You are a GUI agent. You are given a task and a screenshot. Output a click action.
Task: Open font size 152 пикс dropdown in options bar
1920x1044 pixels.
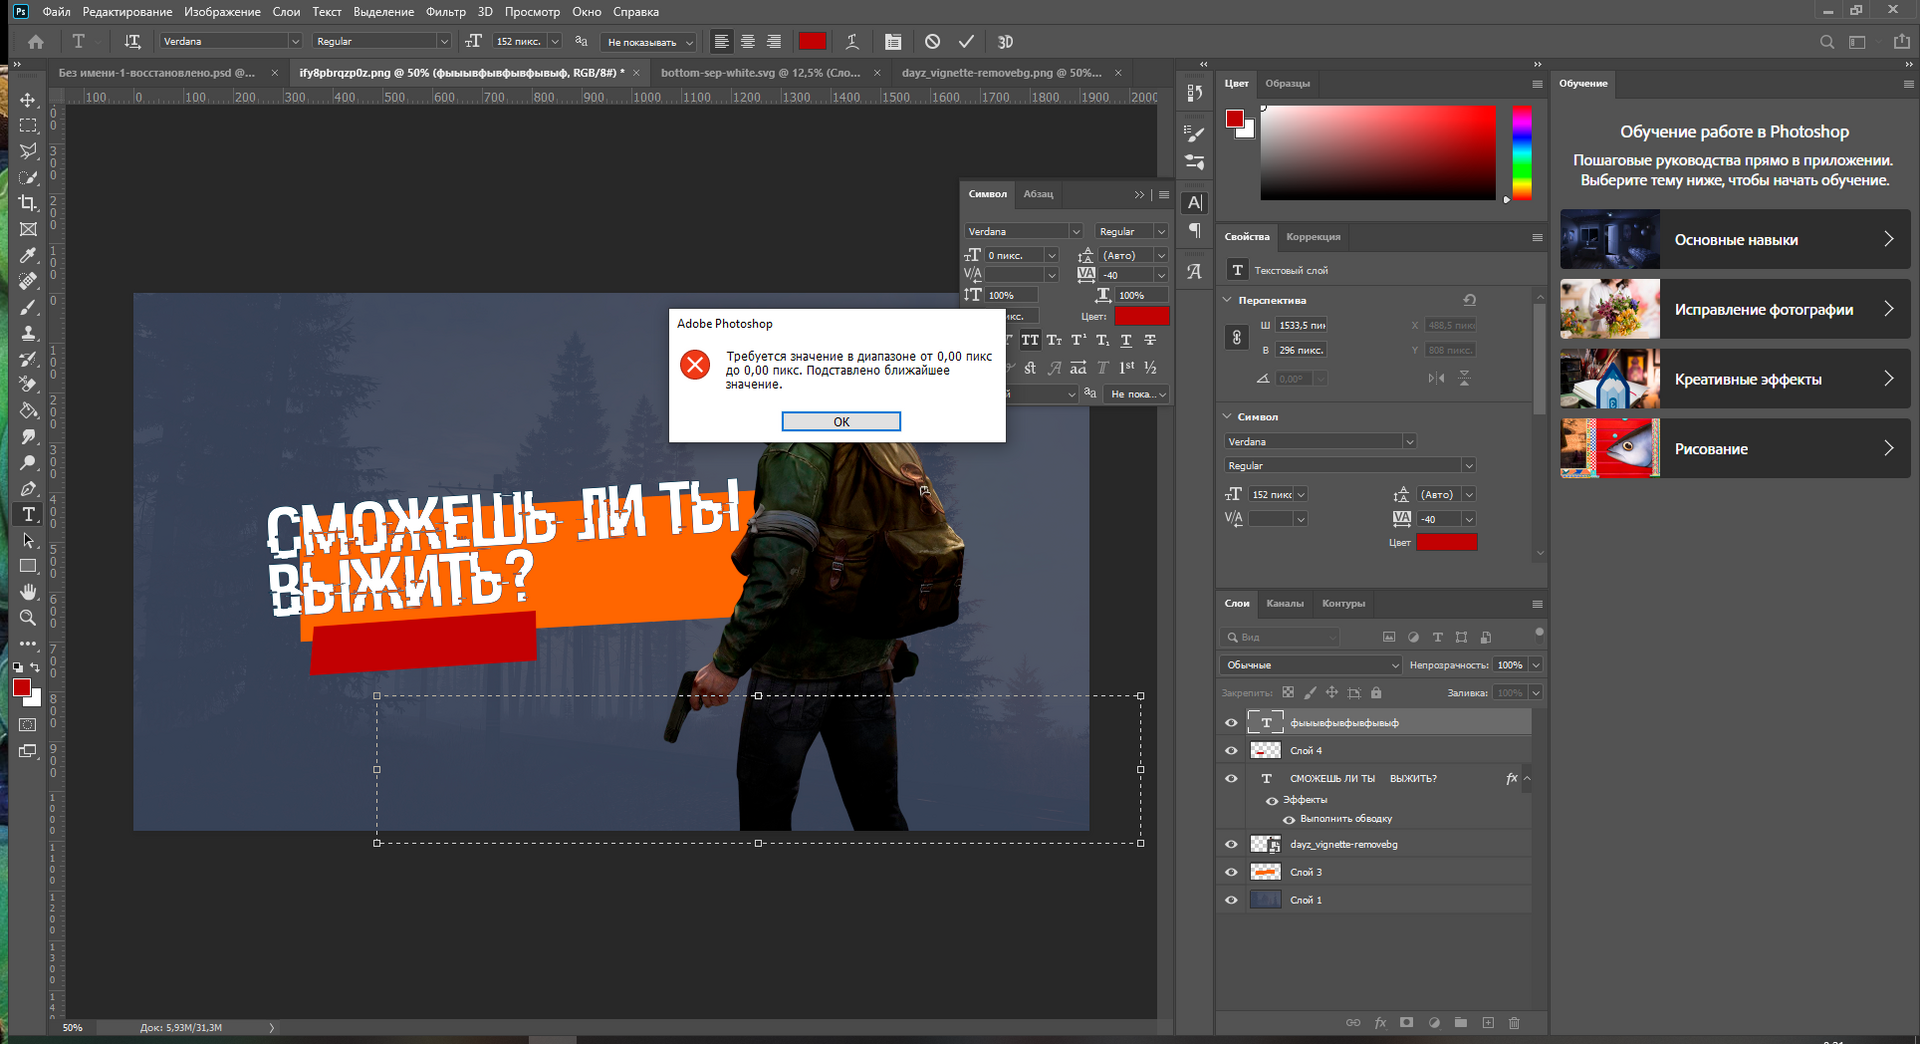click(x=554, y=41)
